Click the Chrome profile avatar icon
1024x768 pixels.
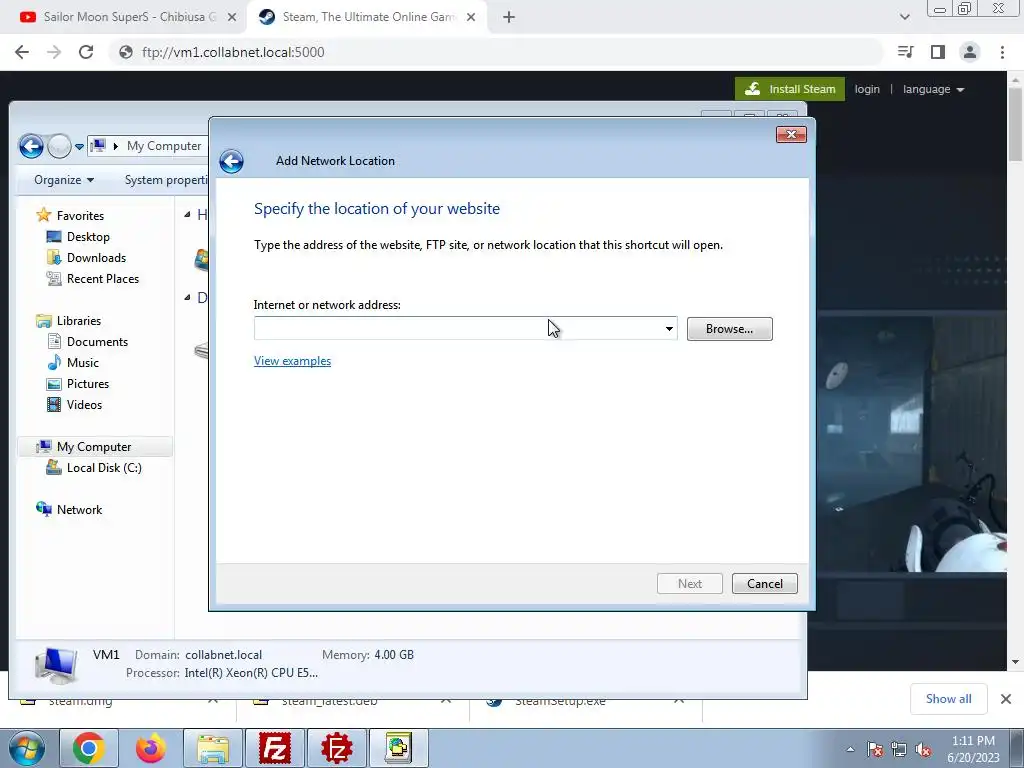tap(970, 52)
